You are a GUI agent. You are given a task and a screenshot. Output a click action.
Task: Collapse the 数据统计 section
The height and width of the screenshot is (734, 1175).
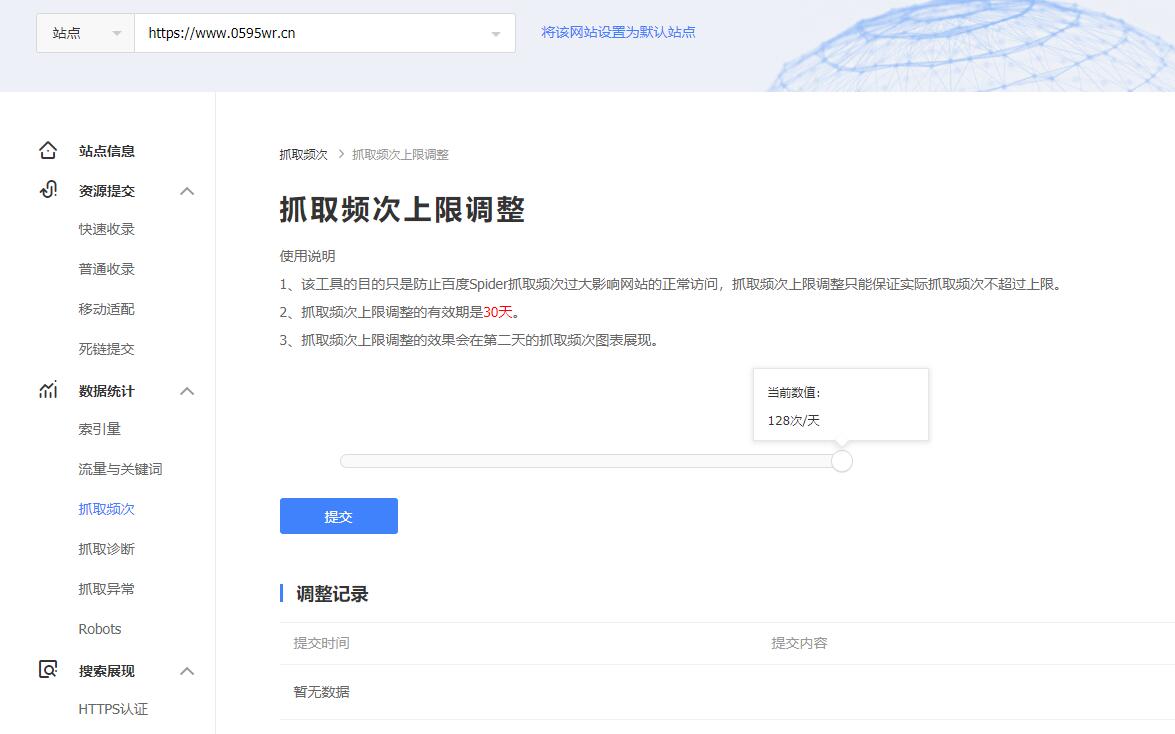[187, 391]
